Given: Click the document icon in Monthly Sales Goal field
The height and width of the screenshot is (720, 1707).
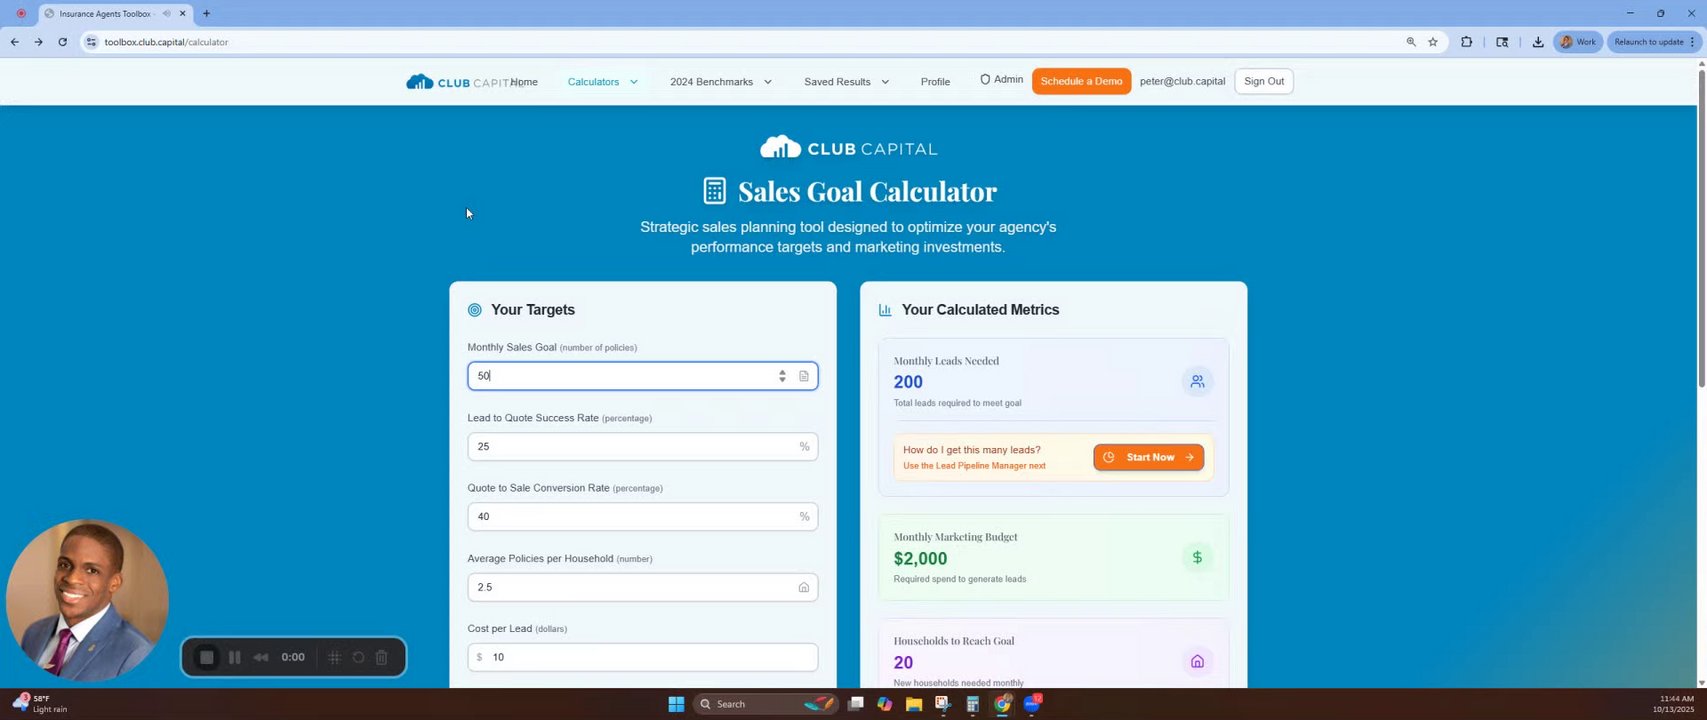Looking at the screenshot, I should pos(803,376).
